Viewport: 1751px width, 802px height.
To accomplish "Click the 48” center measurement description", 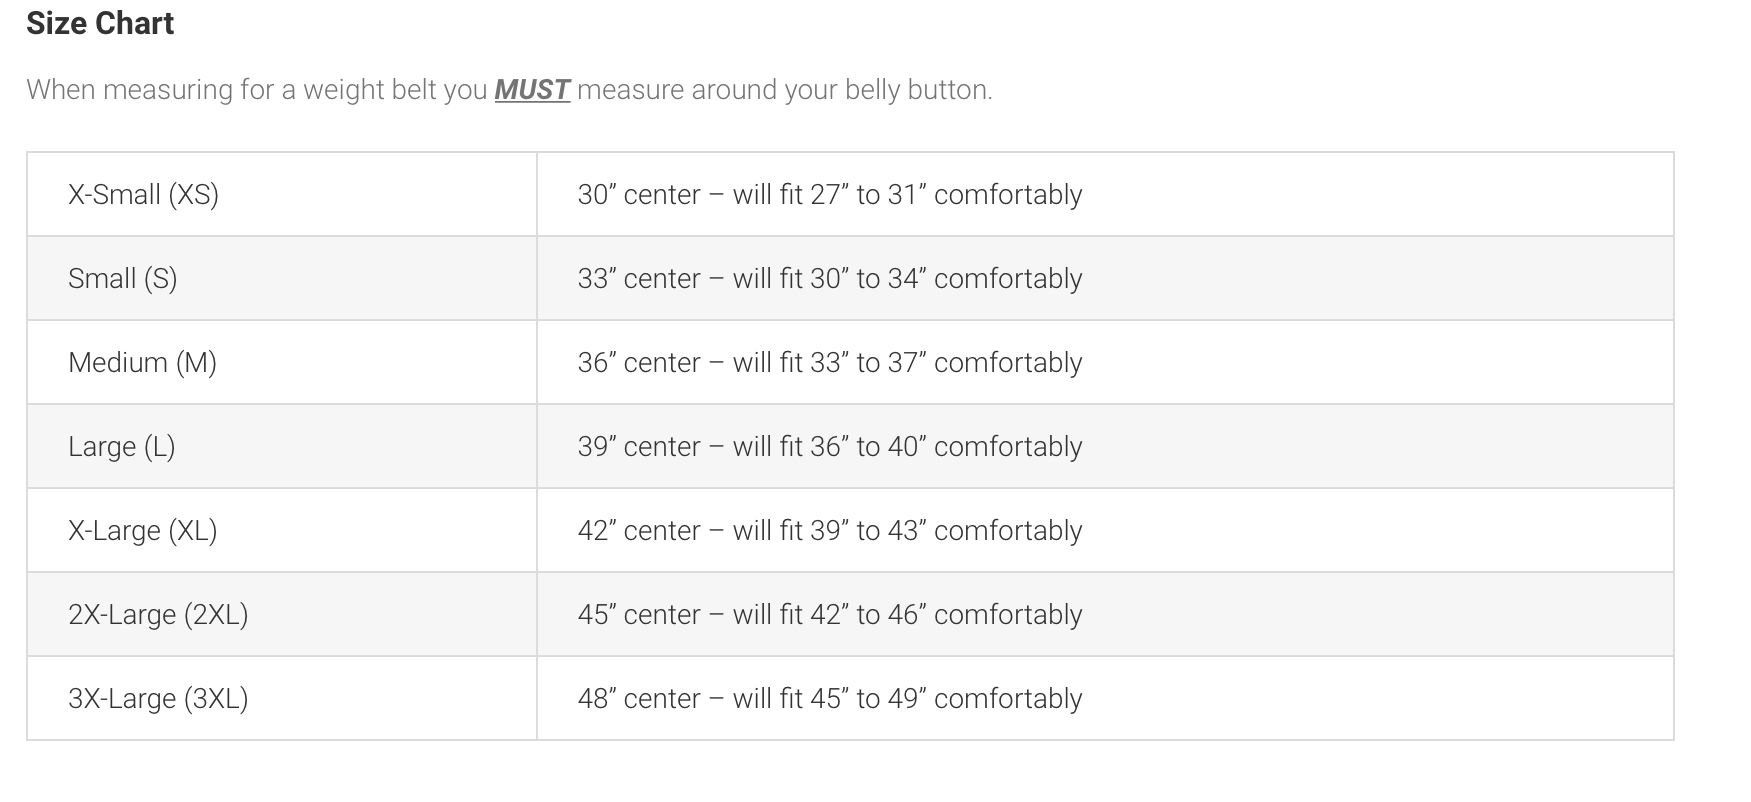I will 830,698.
